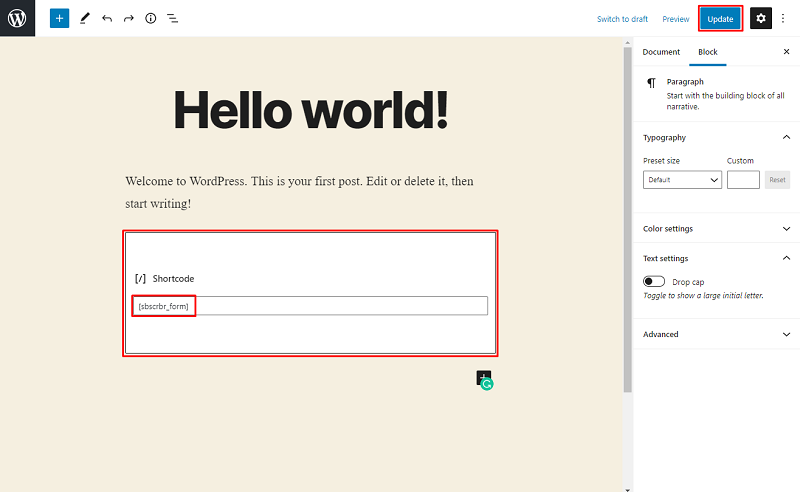Click the Grammarly green icon

tap(487, 384)
